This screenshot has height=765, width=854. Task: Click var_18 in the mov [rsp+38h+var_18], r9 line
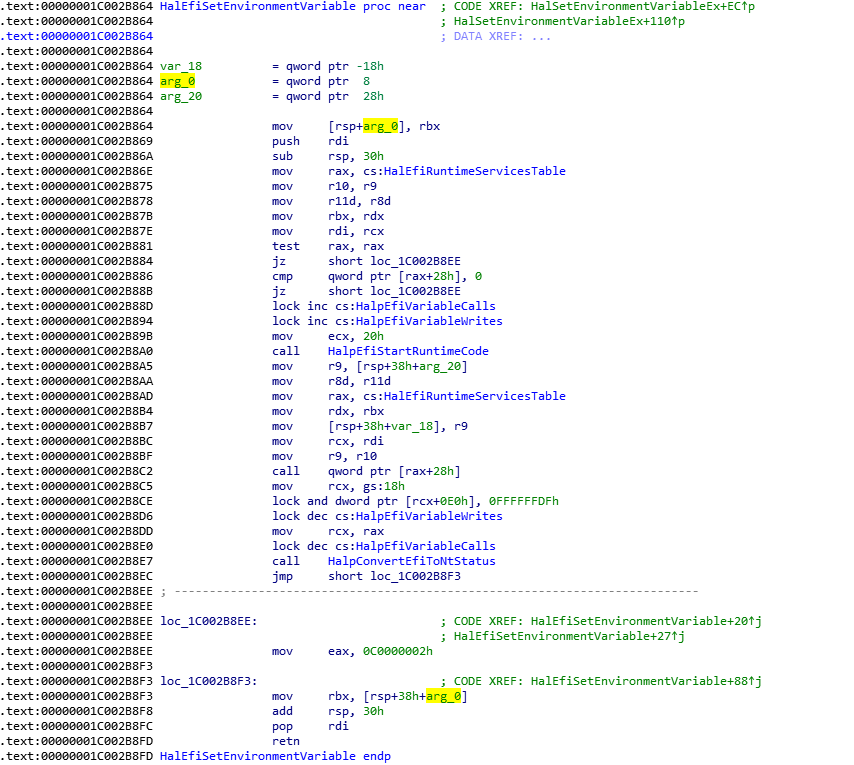coord(412,426)
